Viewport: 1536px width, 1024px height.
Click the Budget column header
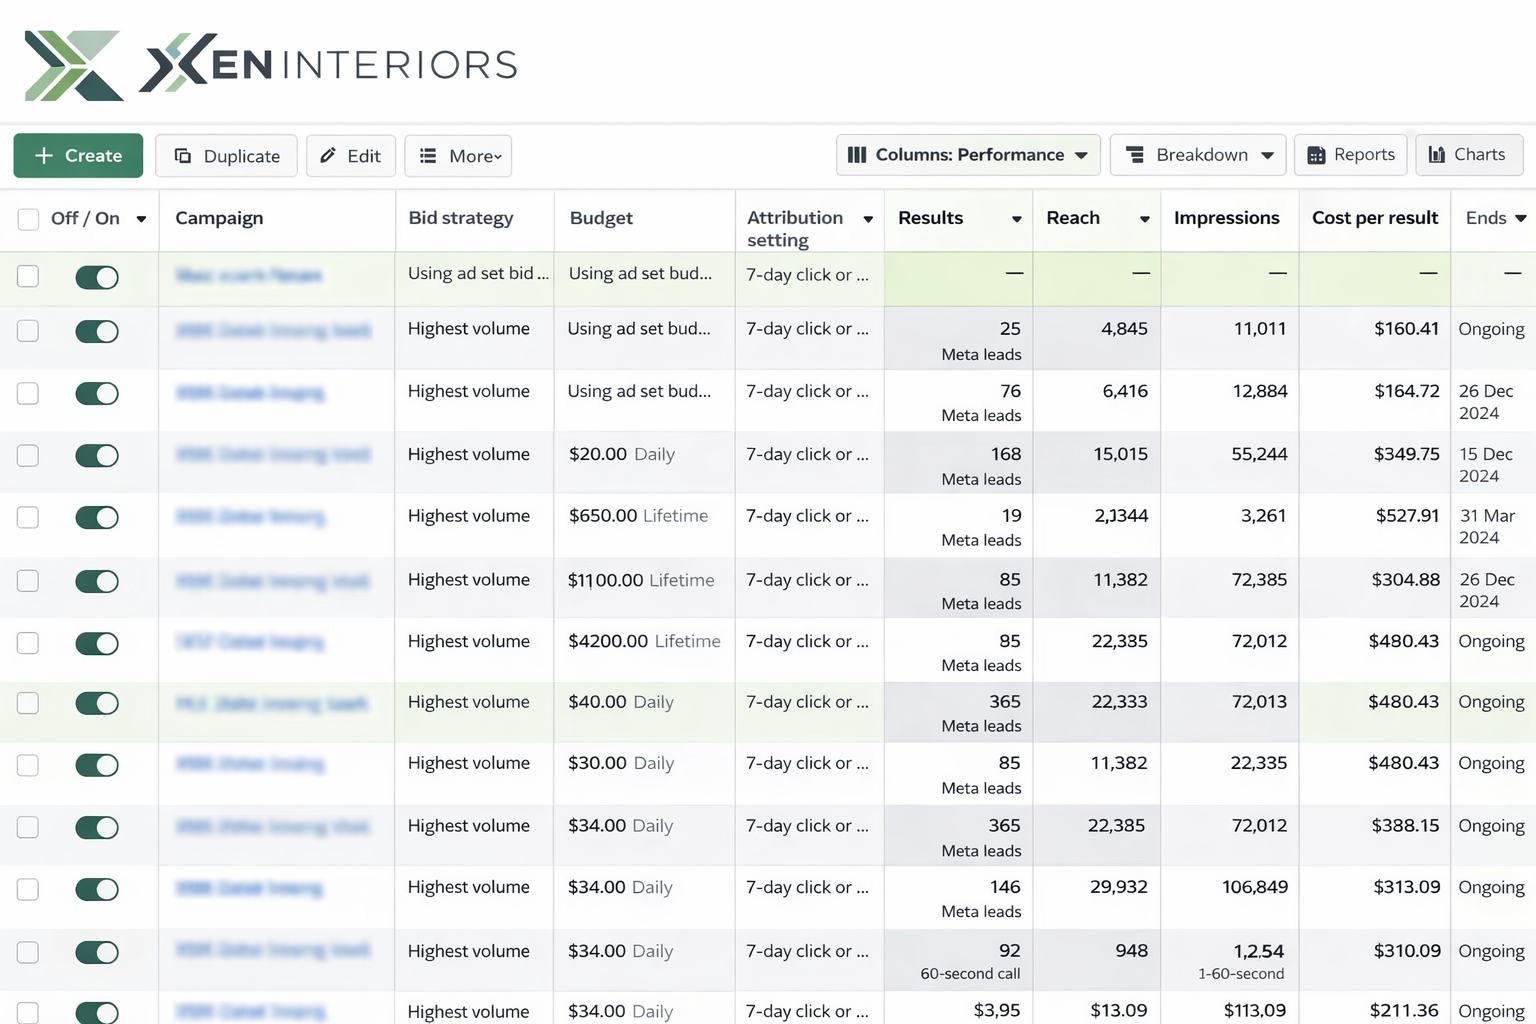click(601, 218)
